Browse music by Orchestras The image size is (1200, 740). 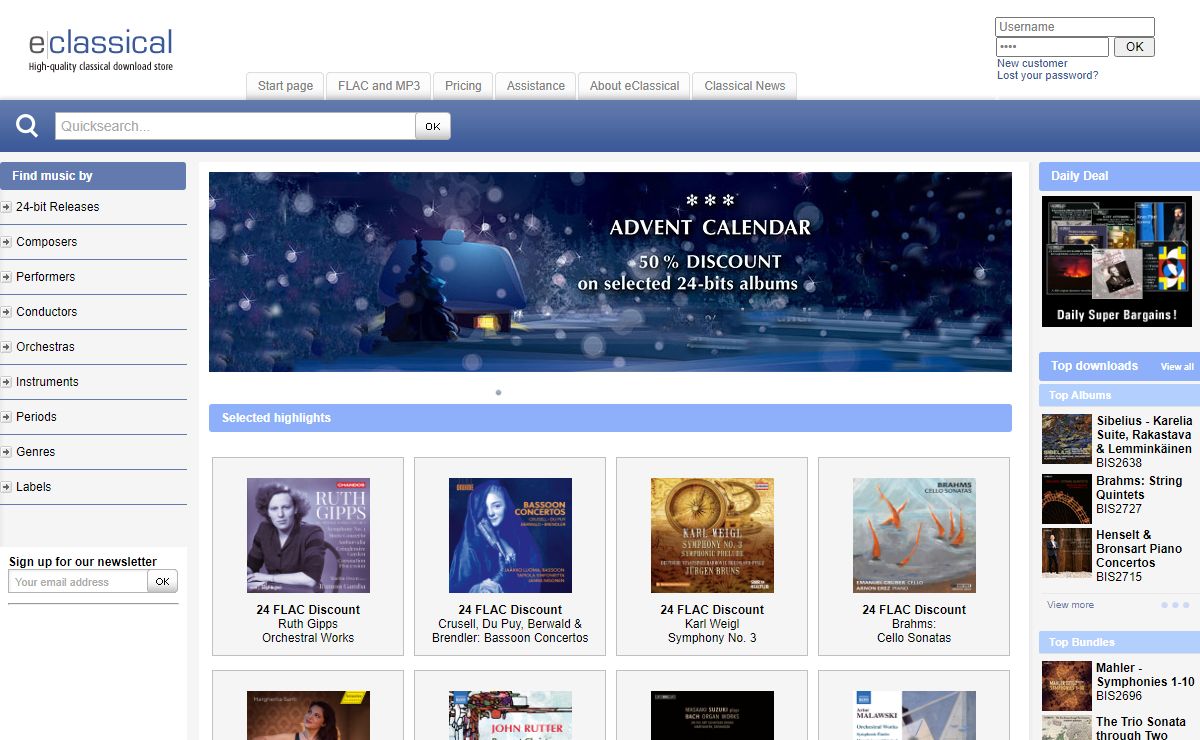point(45,347)
